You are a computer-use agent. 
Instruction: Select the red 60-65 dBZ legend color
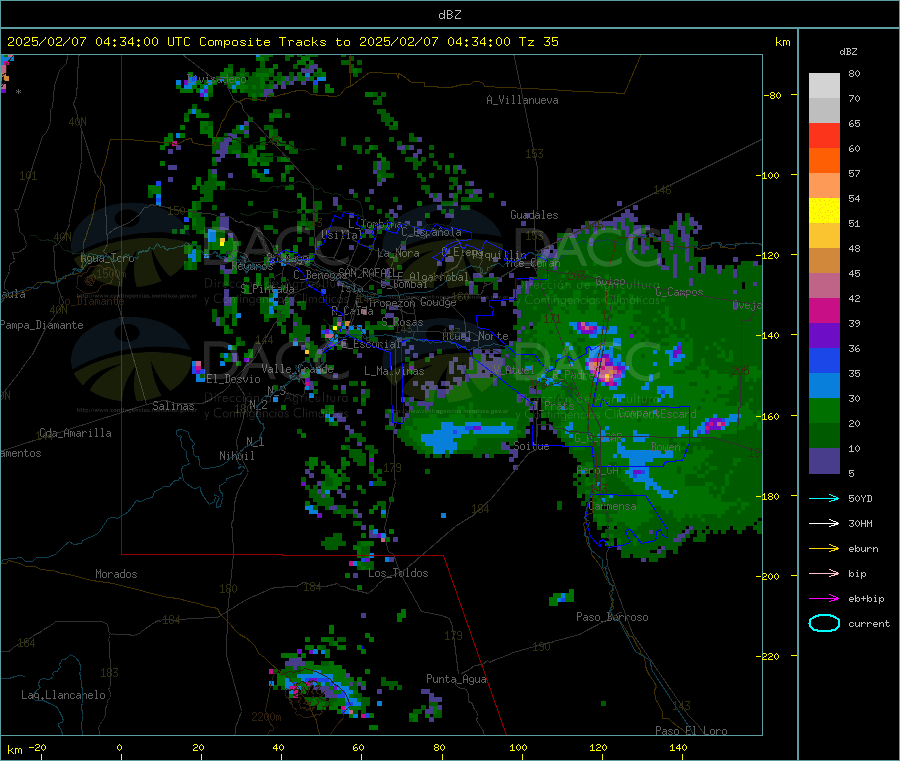coord(824,135)
